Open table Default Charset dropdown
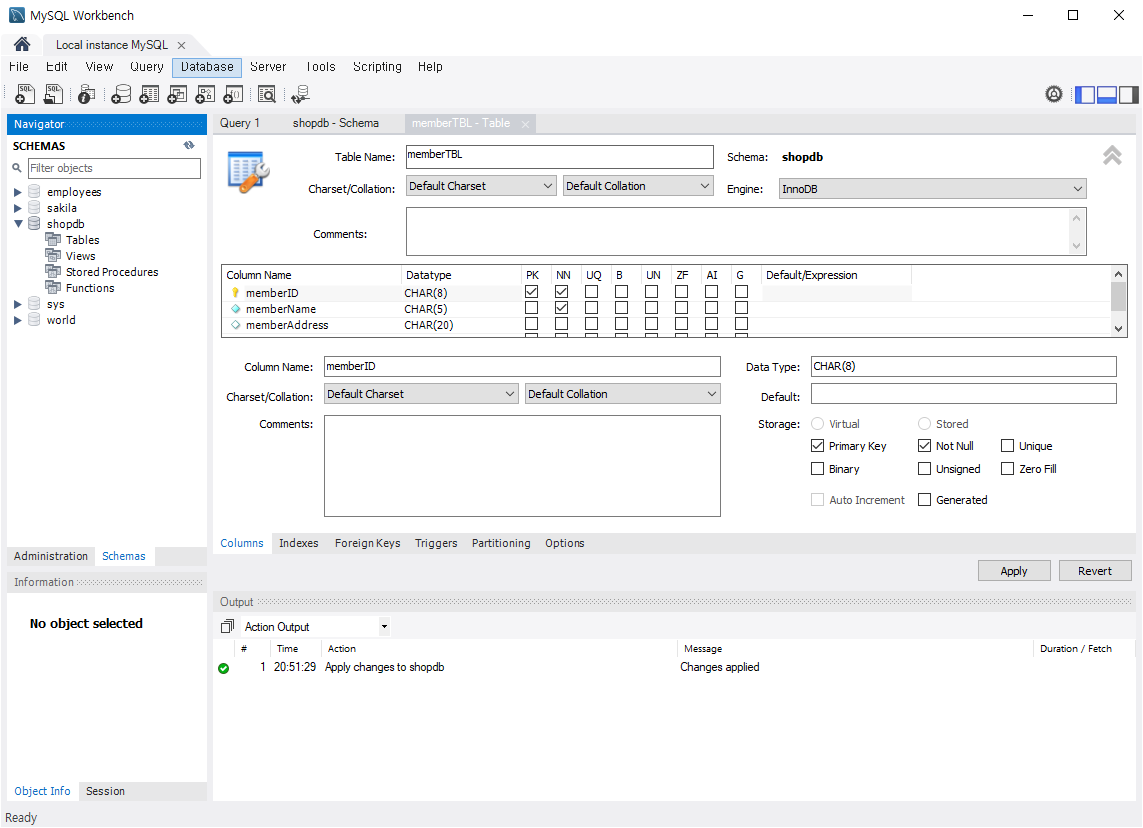Viewport: 1143px width, 828px height. click(481, 186)
